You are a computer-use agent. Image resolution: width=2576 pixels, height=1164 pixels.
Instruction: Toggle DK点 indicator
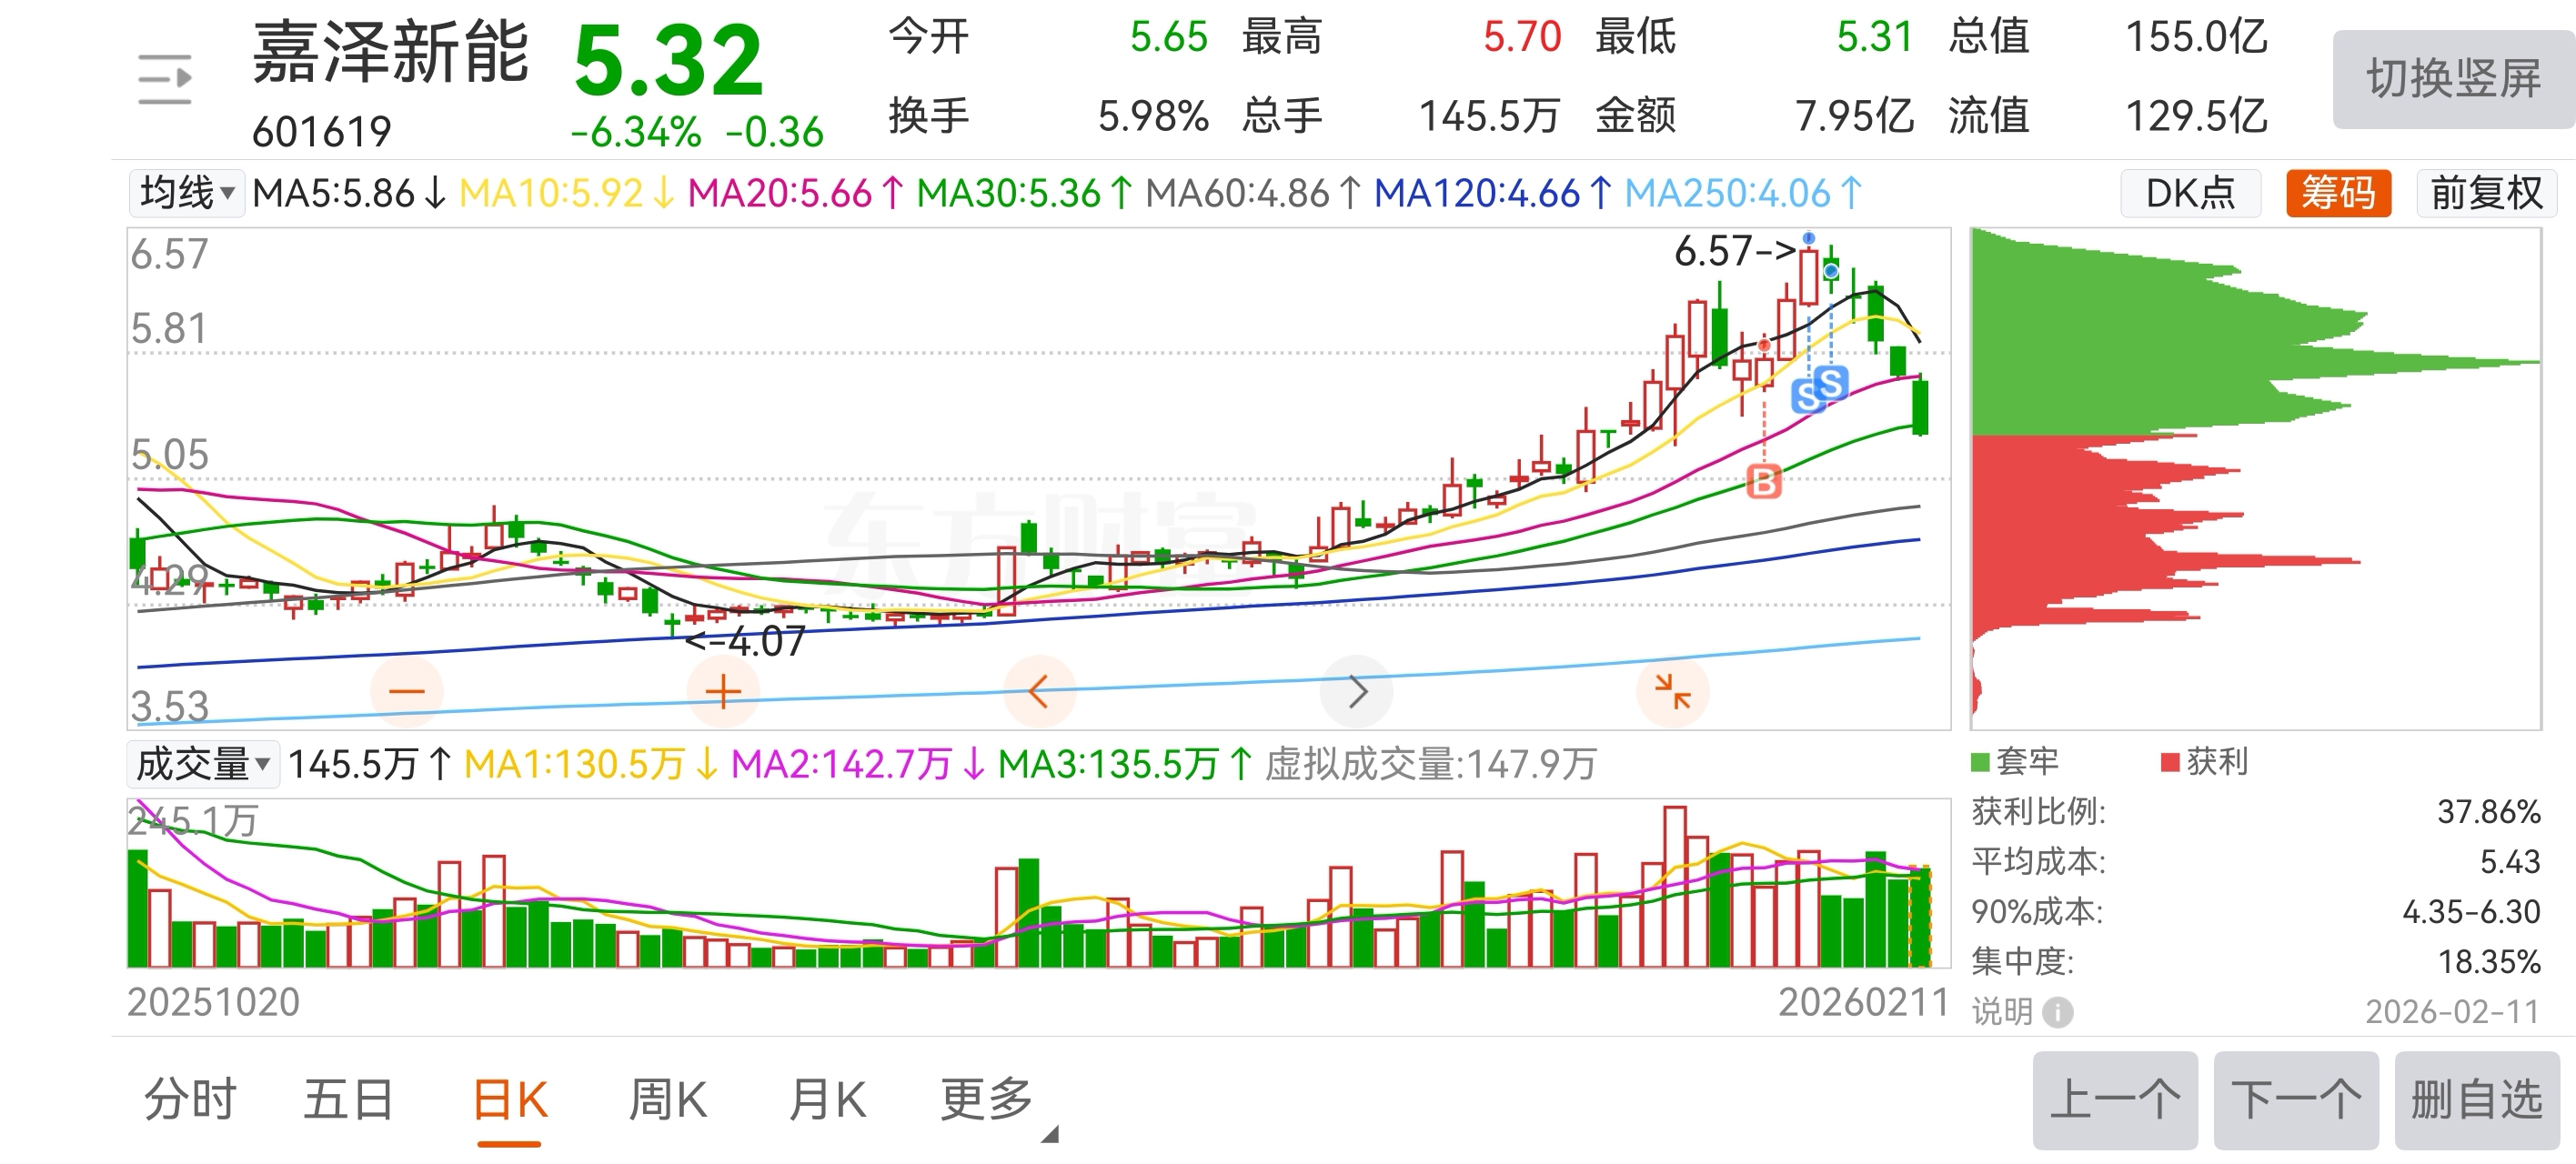tap(2190, 193)
